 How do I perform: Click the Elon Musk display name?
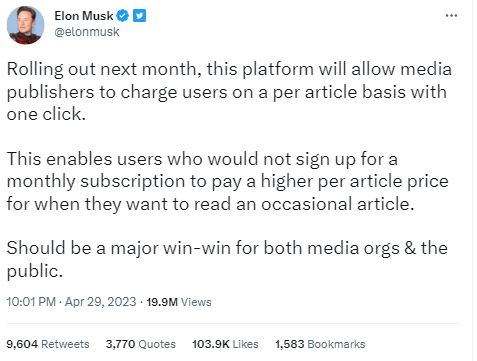pyautogui.click(x=84, y=16)
